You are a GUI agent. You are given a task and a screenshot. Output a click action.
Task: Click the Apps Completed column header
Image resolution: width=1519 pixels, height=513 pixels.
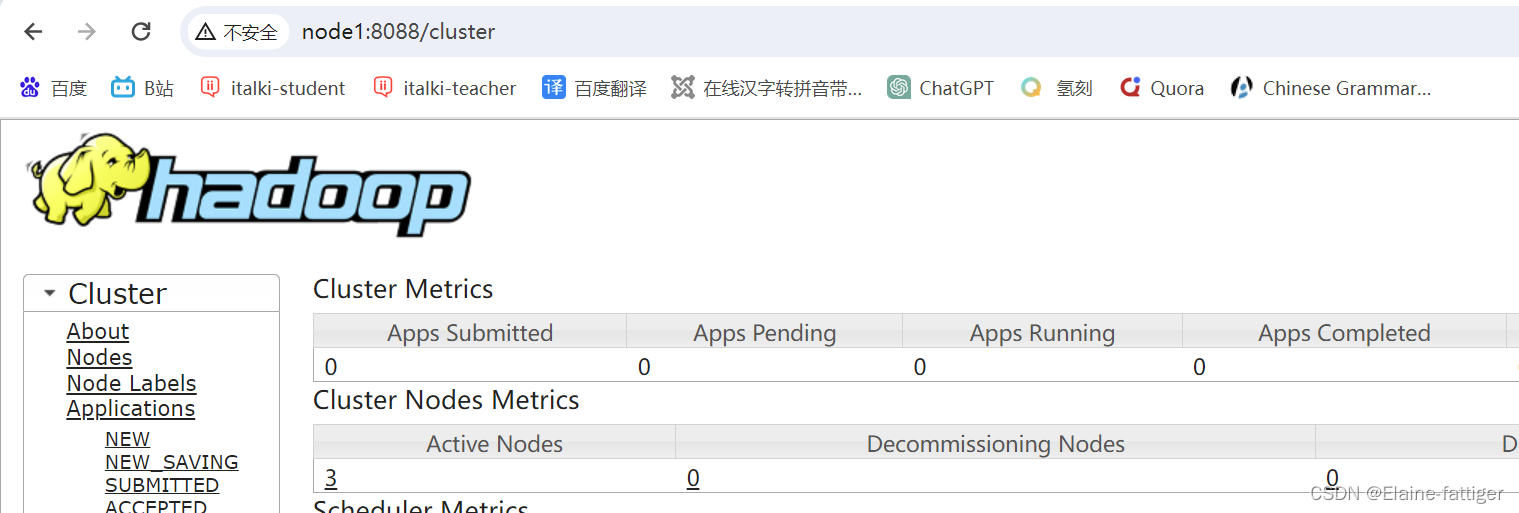coord(1344,333)
